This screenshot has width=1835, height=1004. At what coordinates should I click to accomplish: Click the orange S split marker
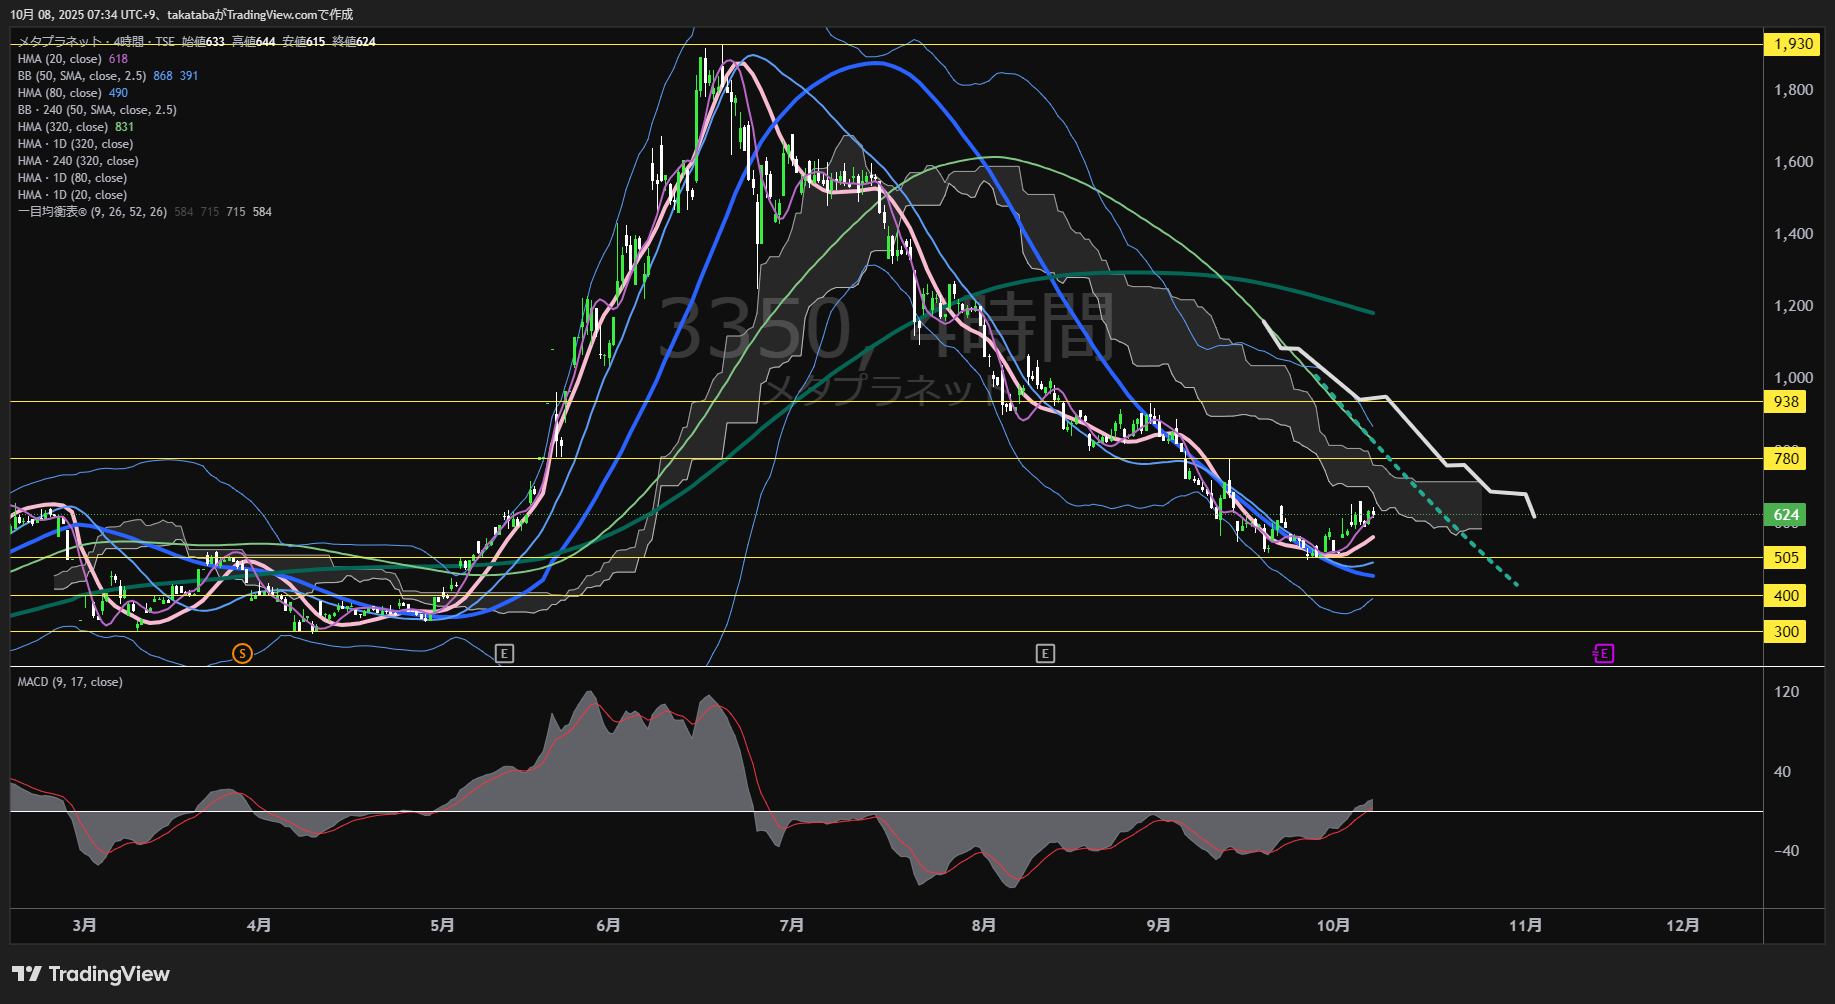pos(242,653)
